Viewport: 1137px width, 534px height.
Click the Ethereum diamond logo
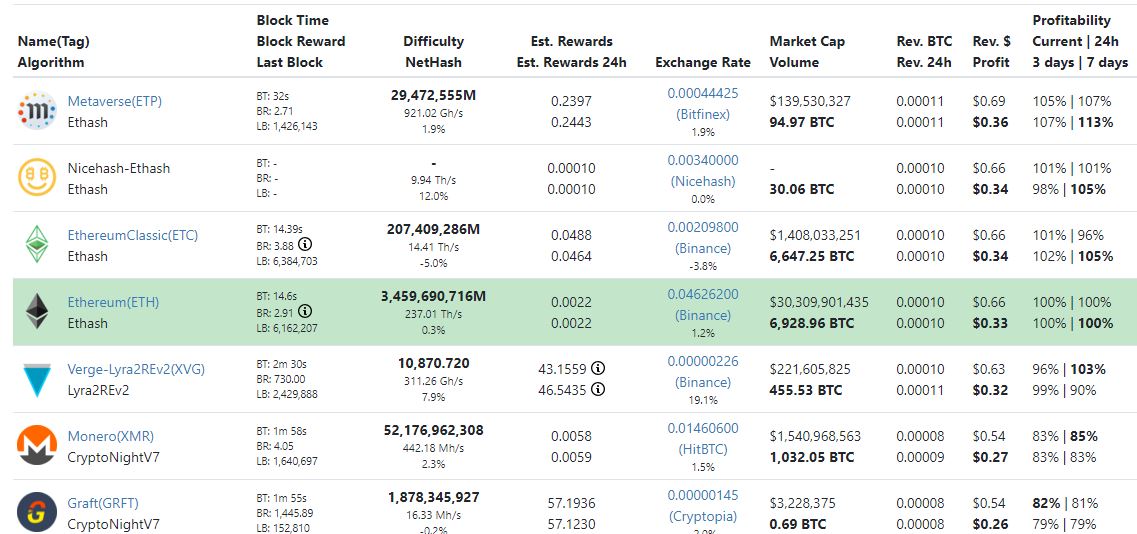pyautogui.click(x=37, y=312)
